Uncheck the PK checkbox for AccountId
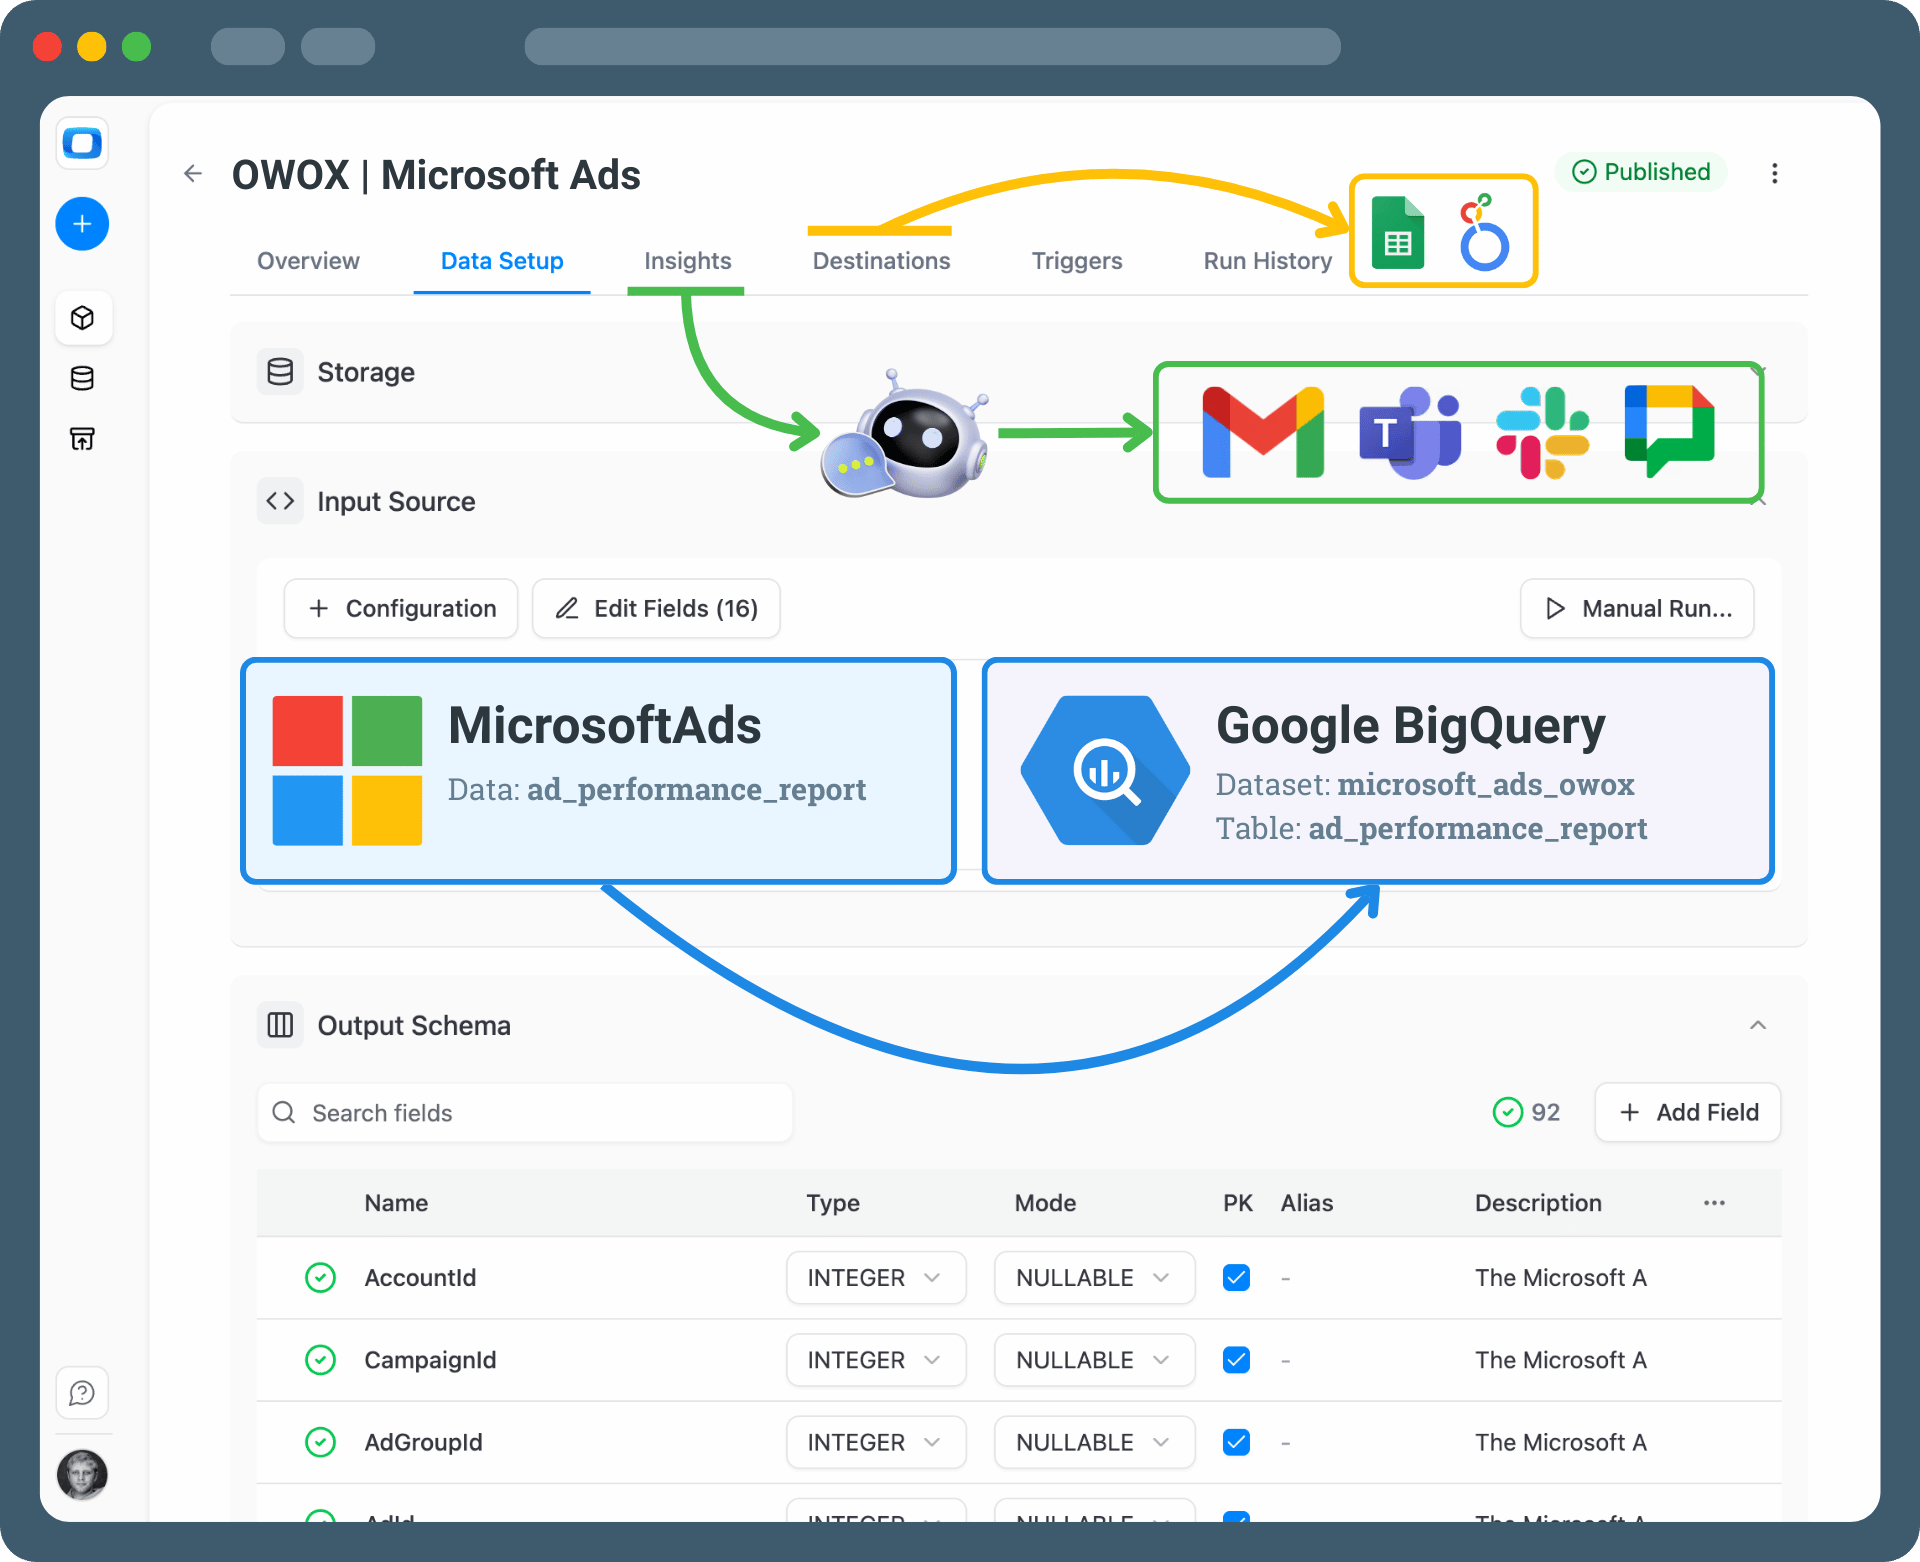The width and height of the screenshot is (1920, 1562). (1236, 1277)
